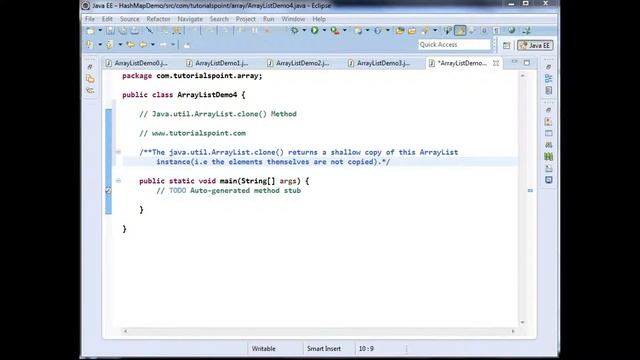Open the Properties view icon in the right sidebar
Image resolution: width=640 pixels, height=360 pixels.
coord(549,133)
